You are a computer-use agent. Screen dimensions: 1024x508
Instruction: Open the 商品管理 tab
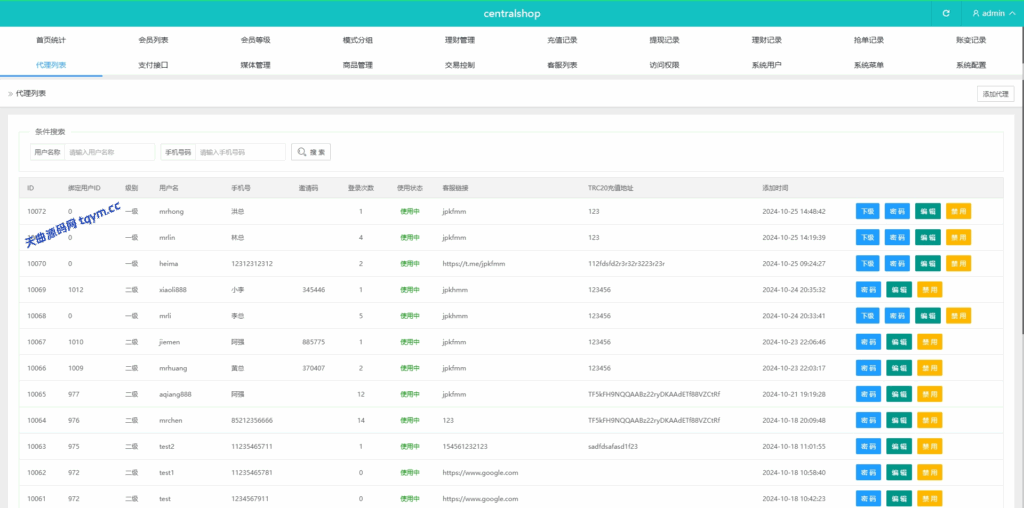(357, 65)
